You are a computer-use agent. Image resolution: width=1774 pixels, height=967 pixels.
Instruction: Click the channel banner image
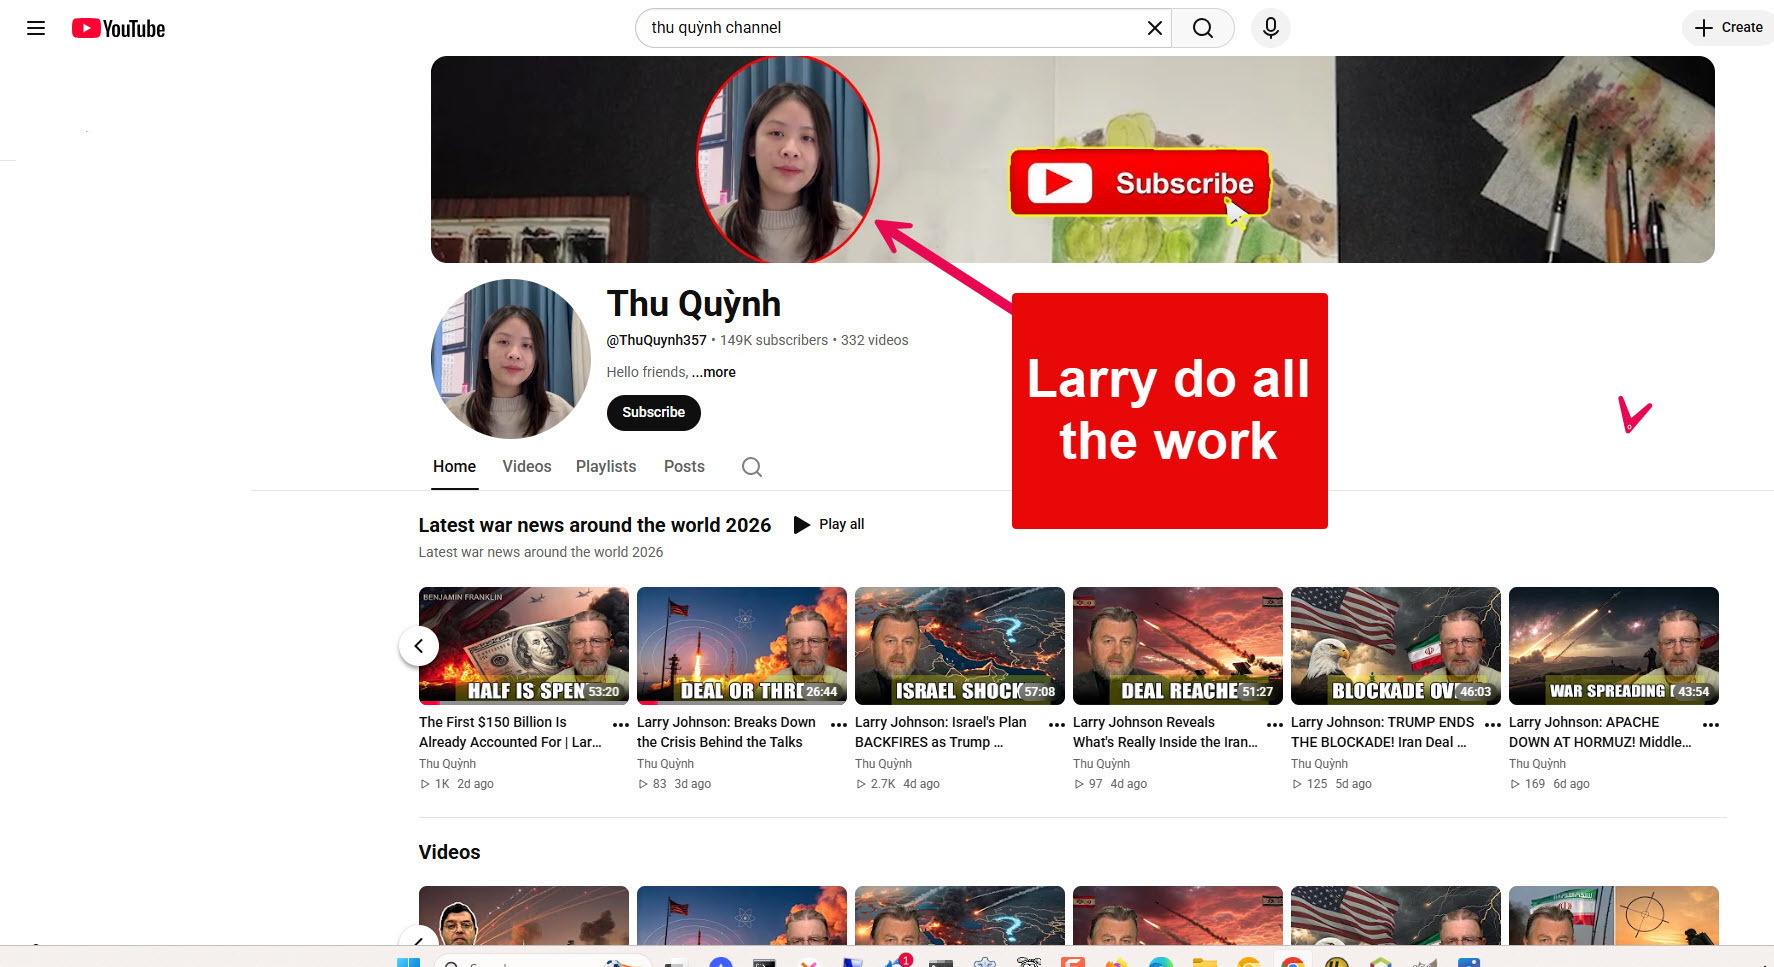tap(1073, 160)
